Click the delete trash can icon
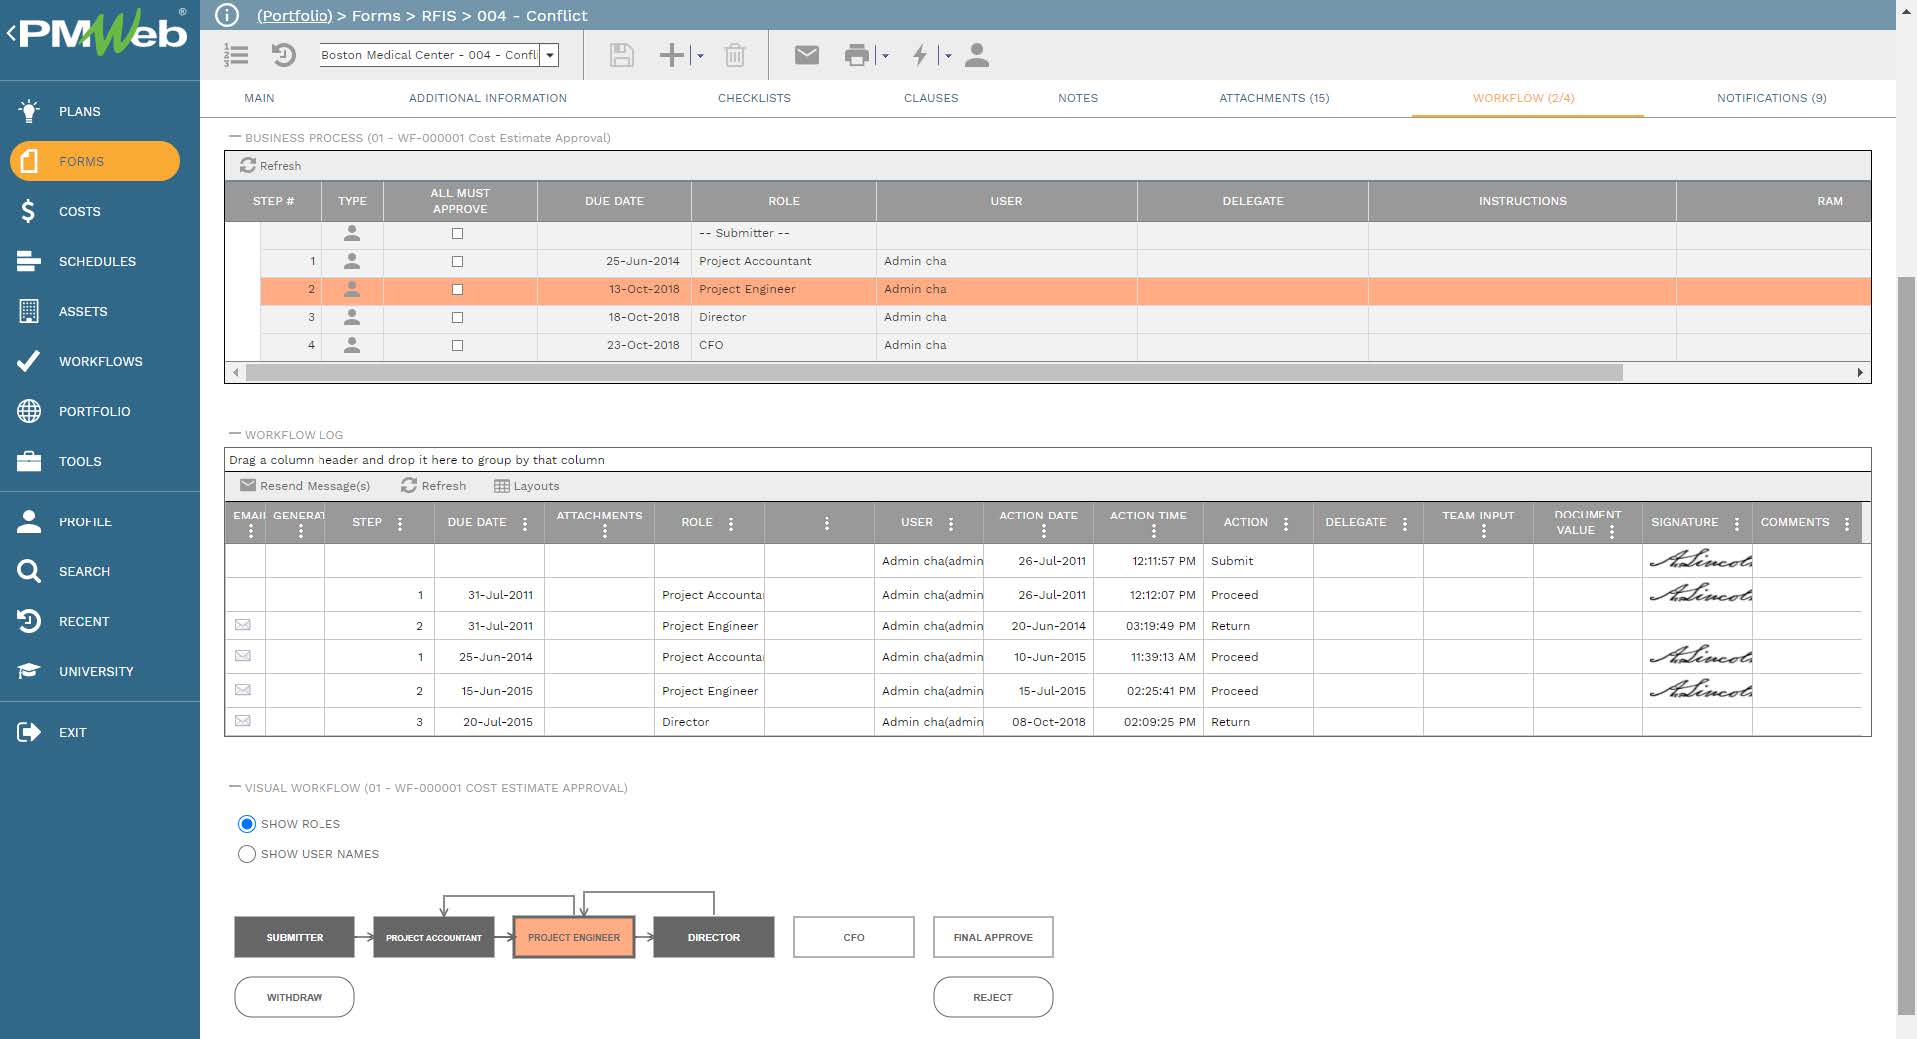Image resolution: width=1917 pixels, height=1039 pixels. tap(735, 55)
